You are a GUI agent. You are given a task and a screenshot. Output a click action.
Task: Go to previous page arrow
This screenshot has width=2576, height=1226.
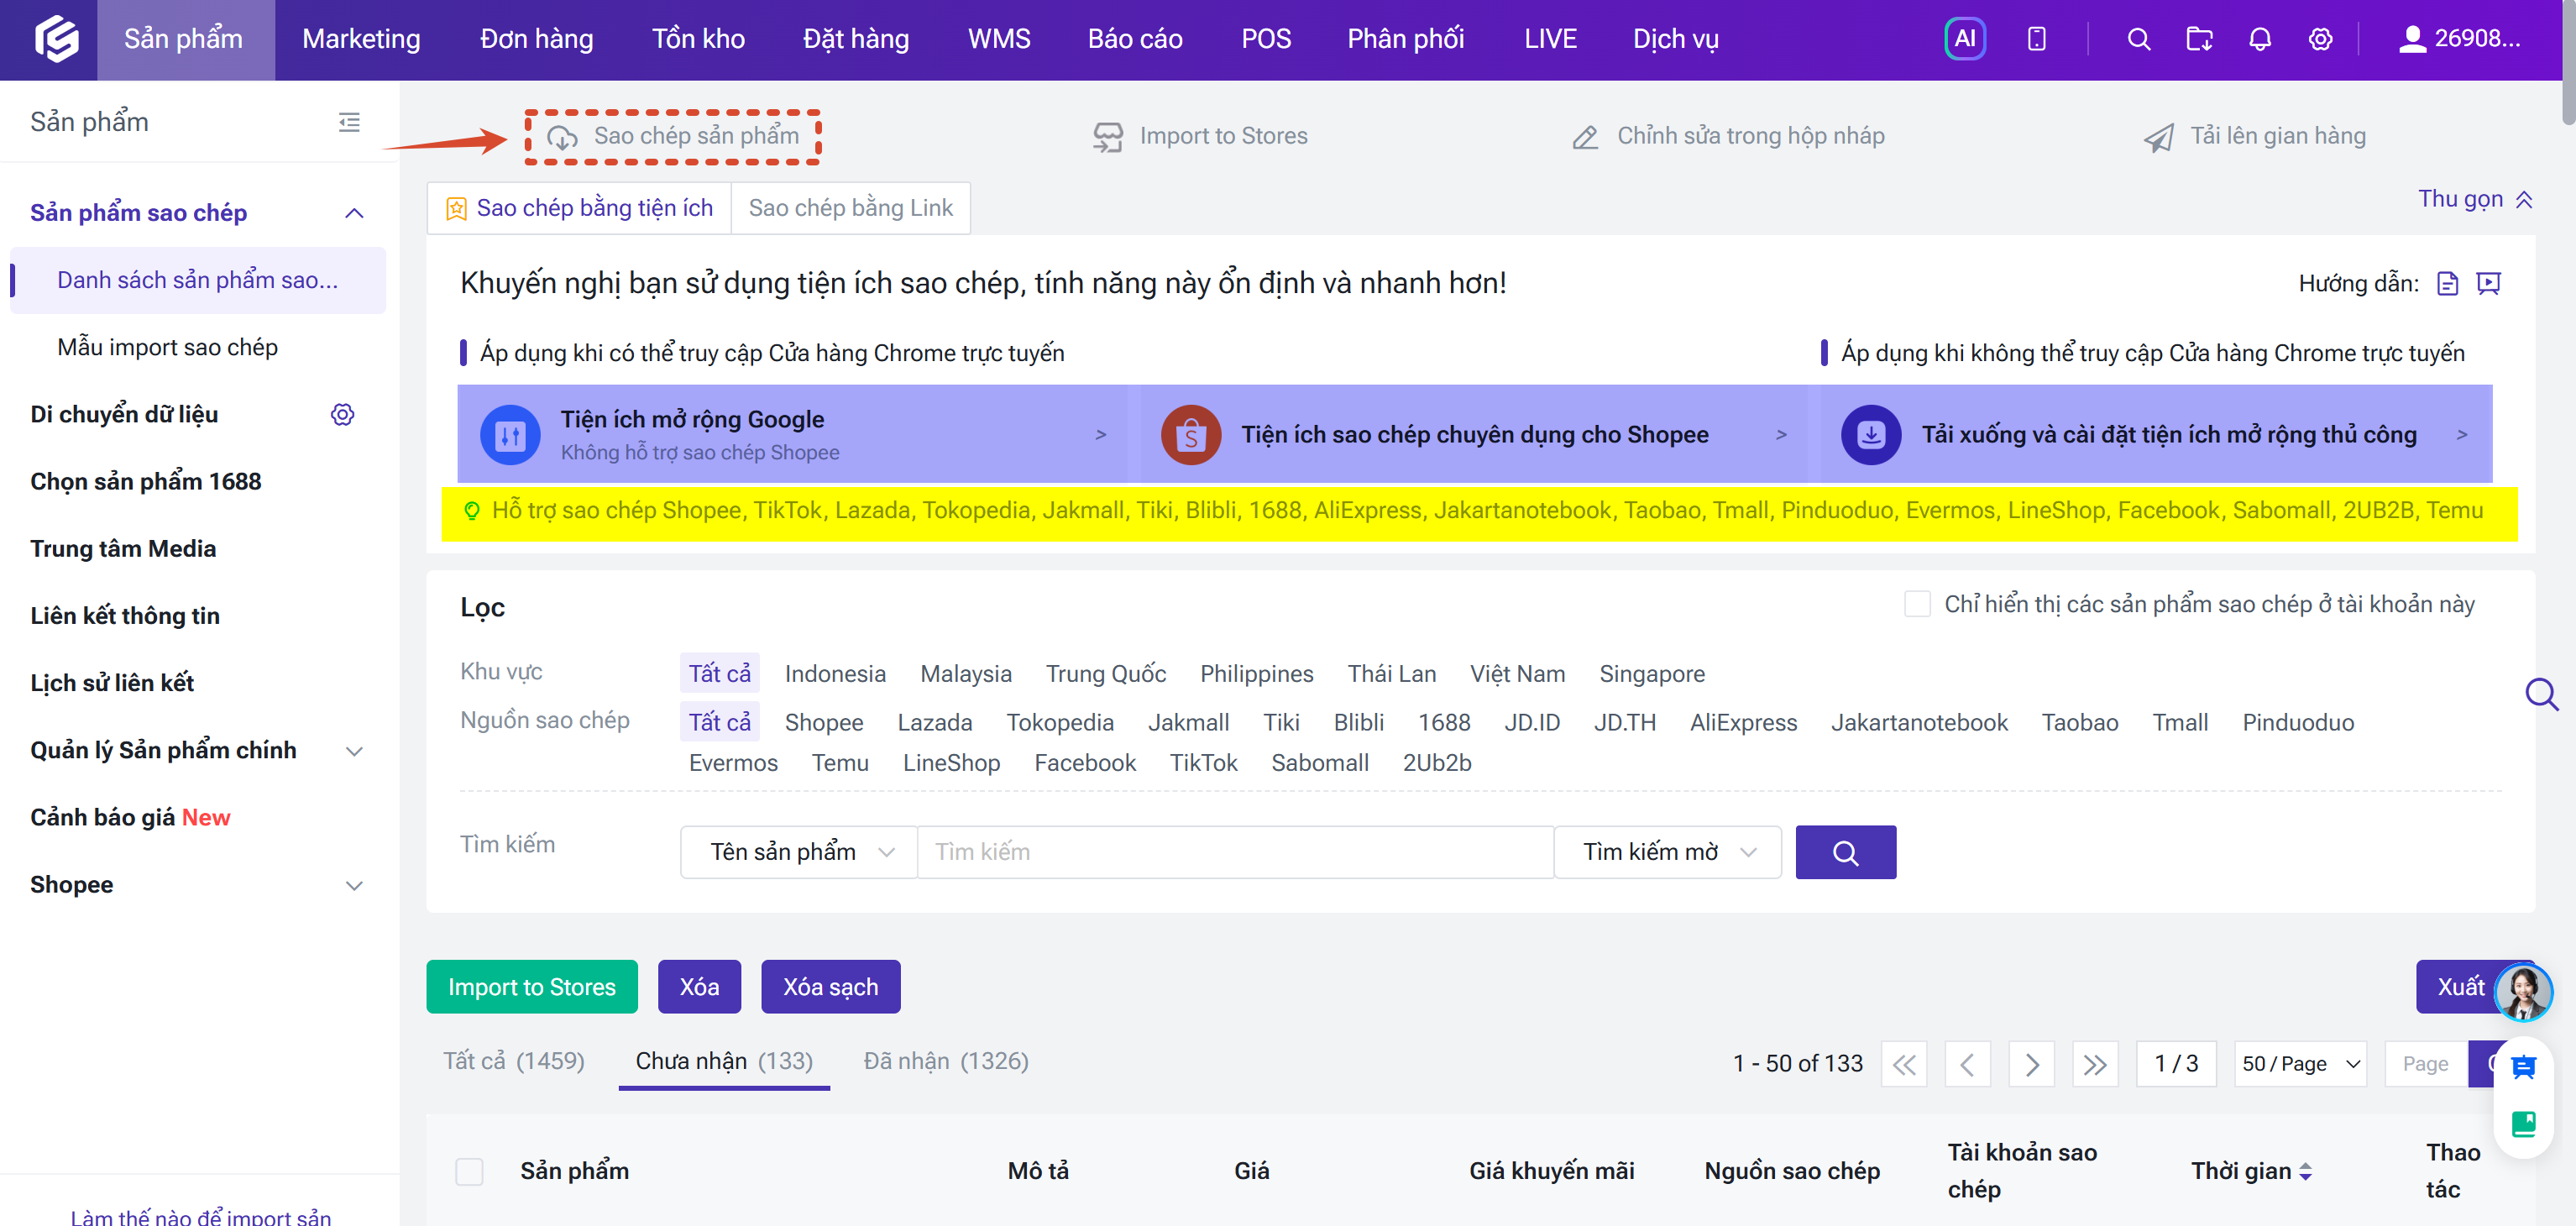tap(1967, 1064)
